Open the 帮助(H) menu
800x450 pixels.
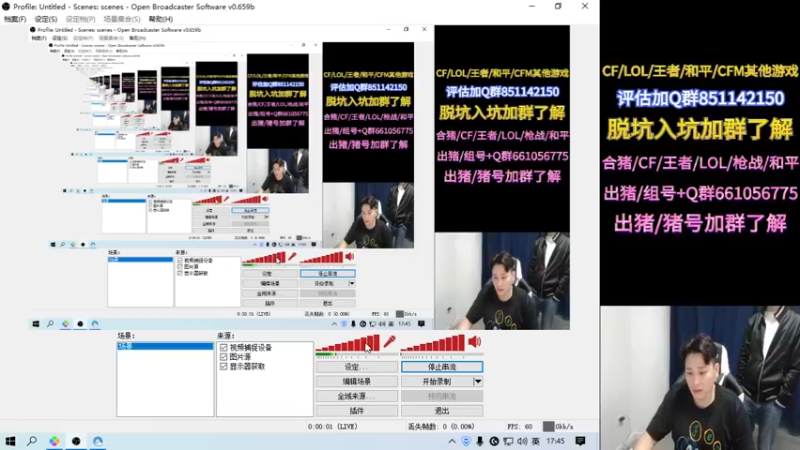[161, 19]
